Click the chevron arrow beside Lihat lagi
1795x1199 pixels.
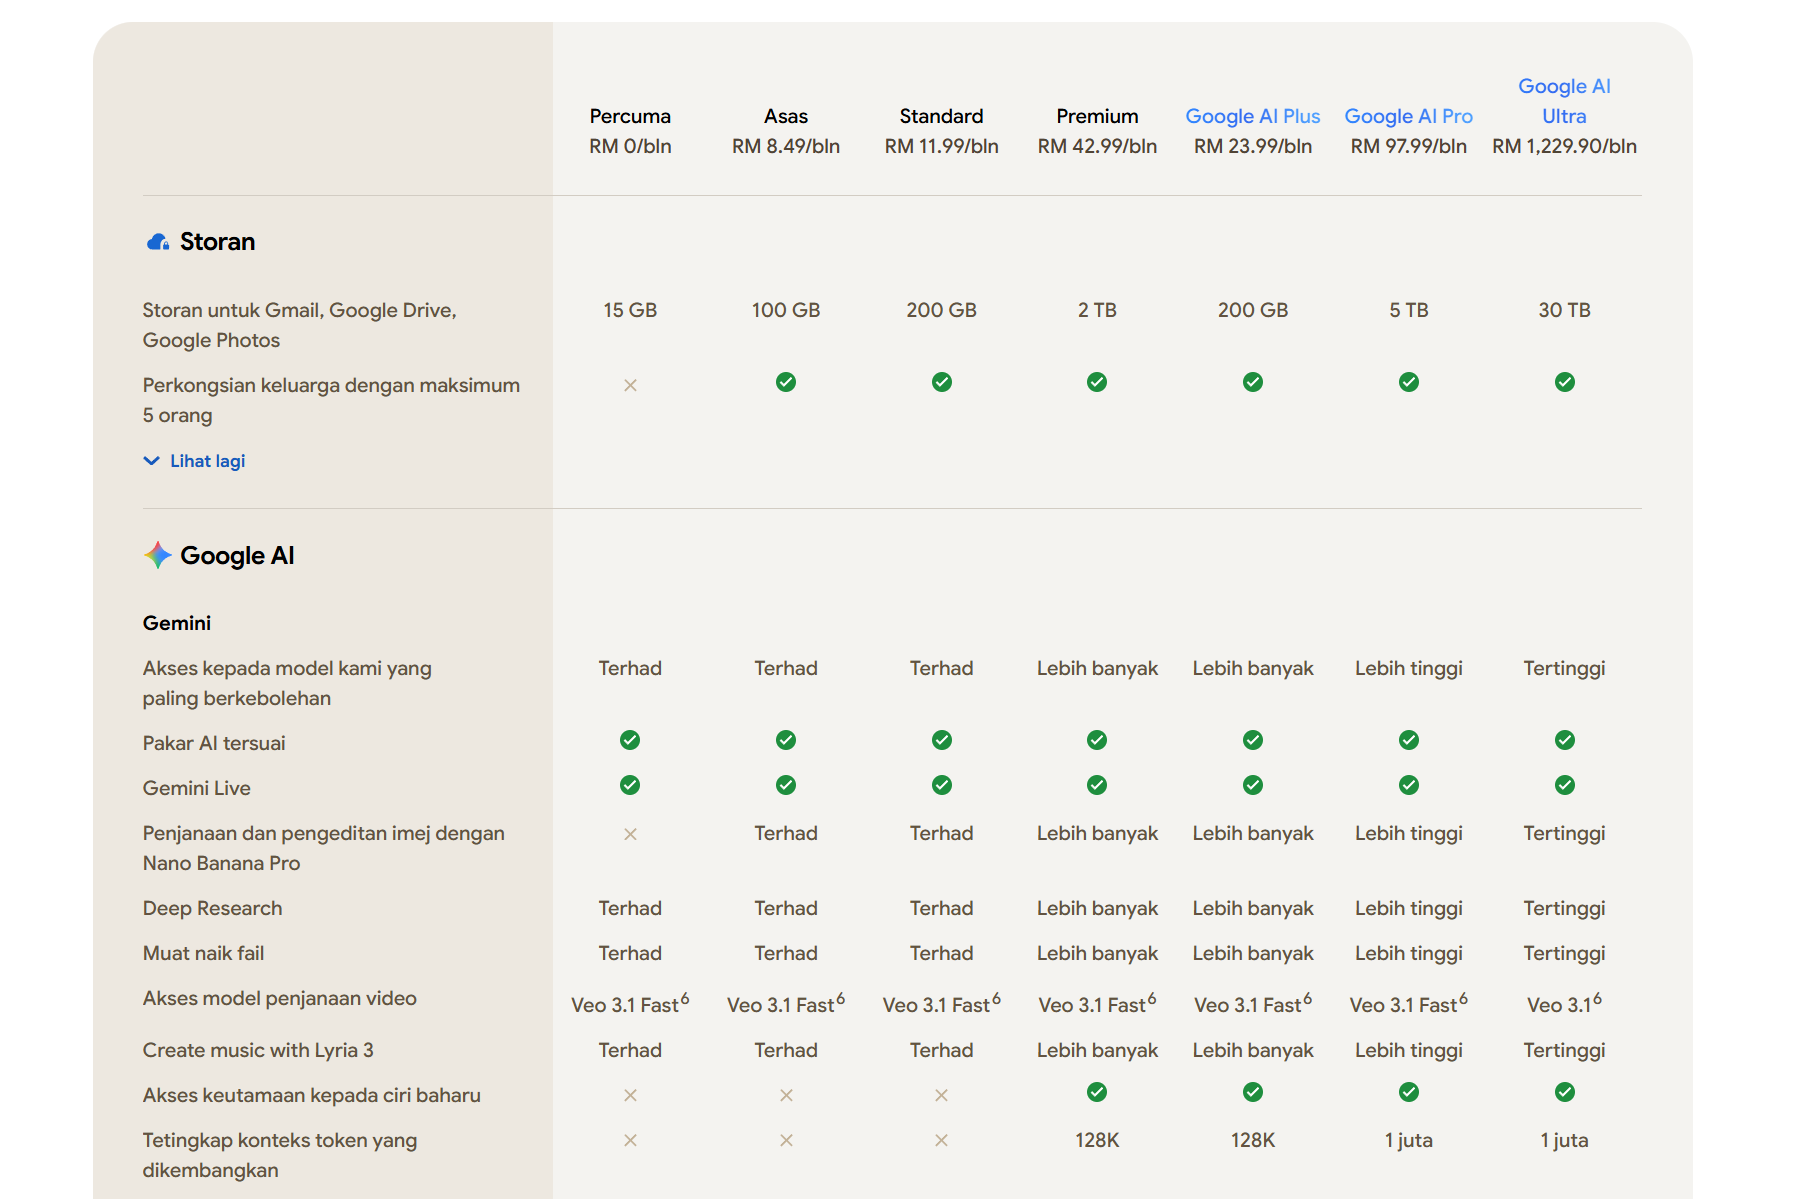pyautogui.click(x=152, y=461)
